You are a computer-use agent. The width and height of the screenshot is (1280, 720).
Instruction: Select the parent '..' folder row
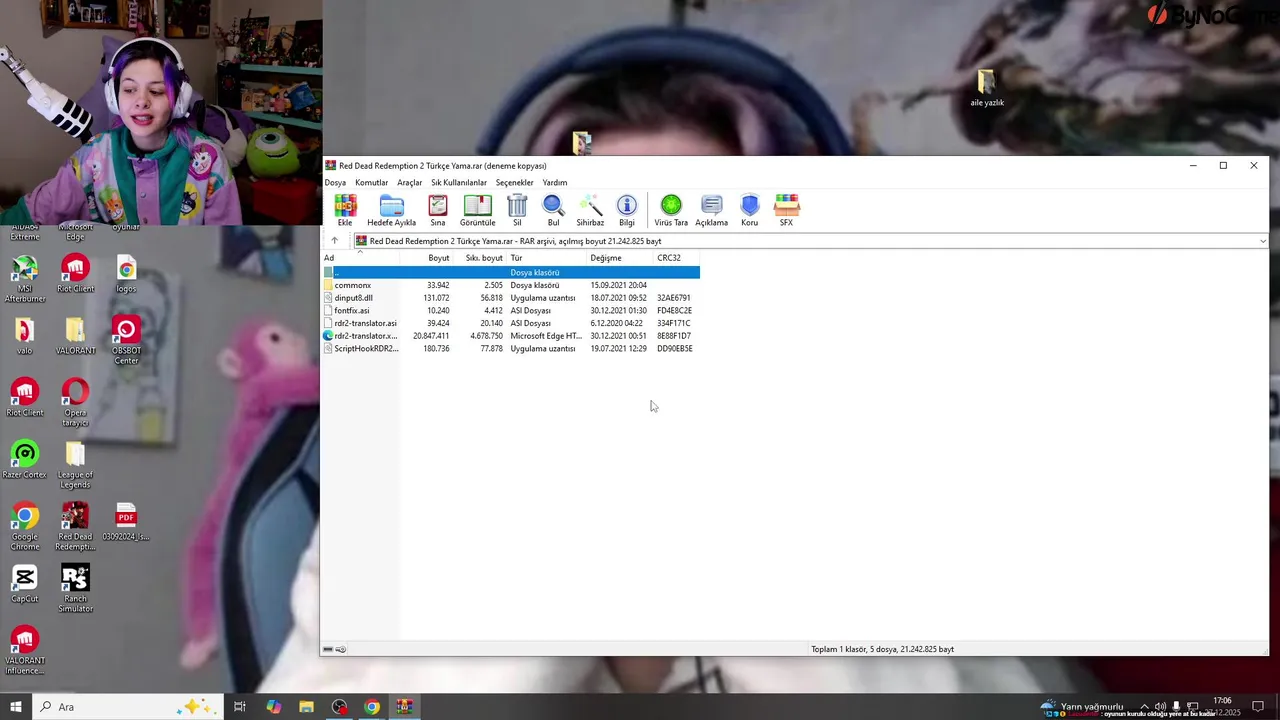[x=511, y=272]
